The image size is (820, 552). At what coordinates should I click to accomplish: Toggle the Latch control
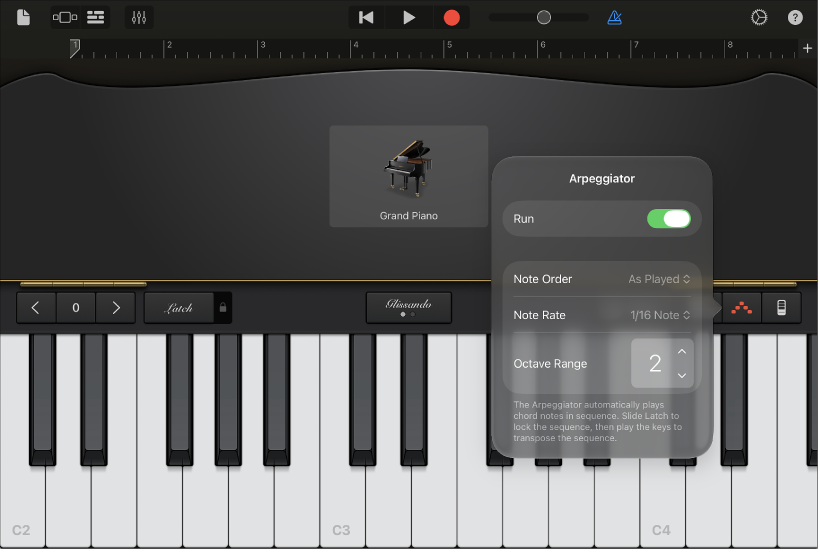(179, 308)
